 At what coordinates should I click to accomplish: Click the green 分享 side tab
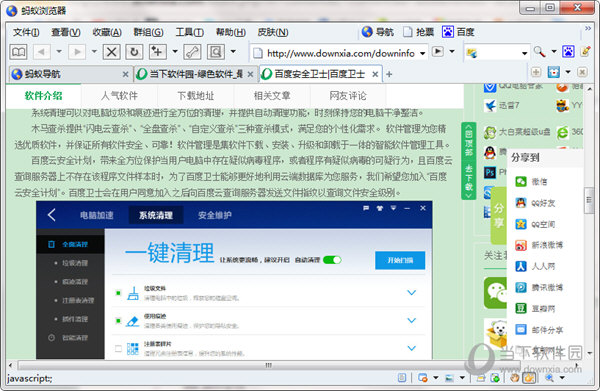[x=499, y=215]
